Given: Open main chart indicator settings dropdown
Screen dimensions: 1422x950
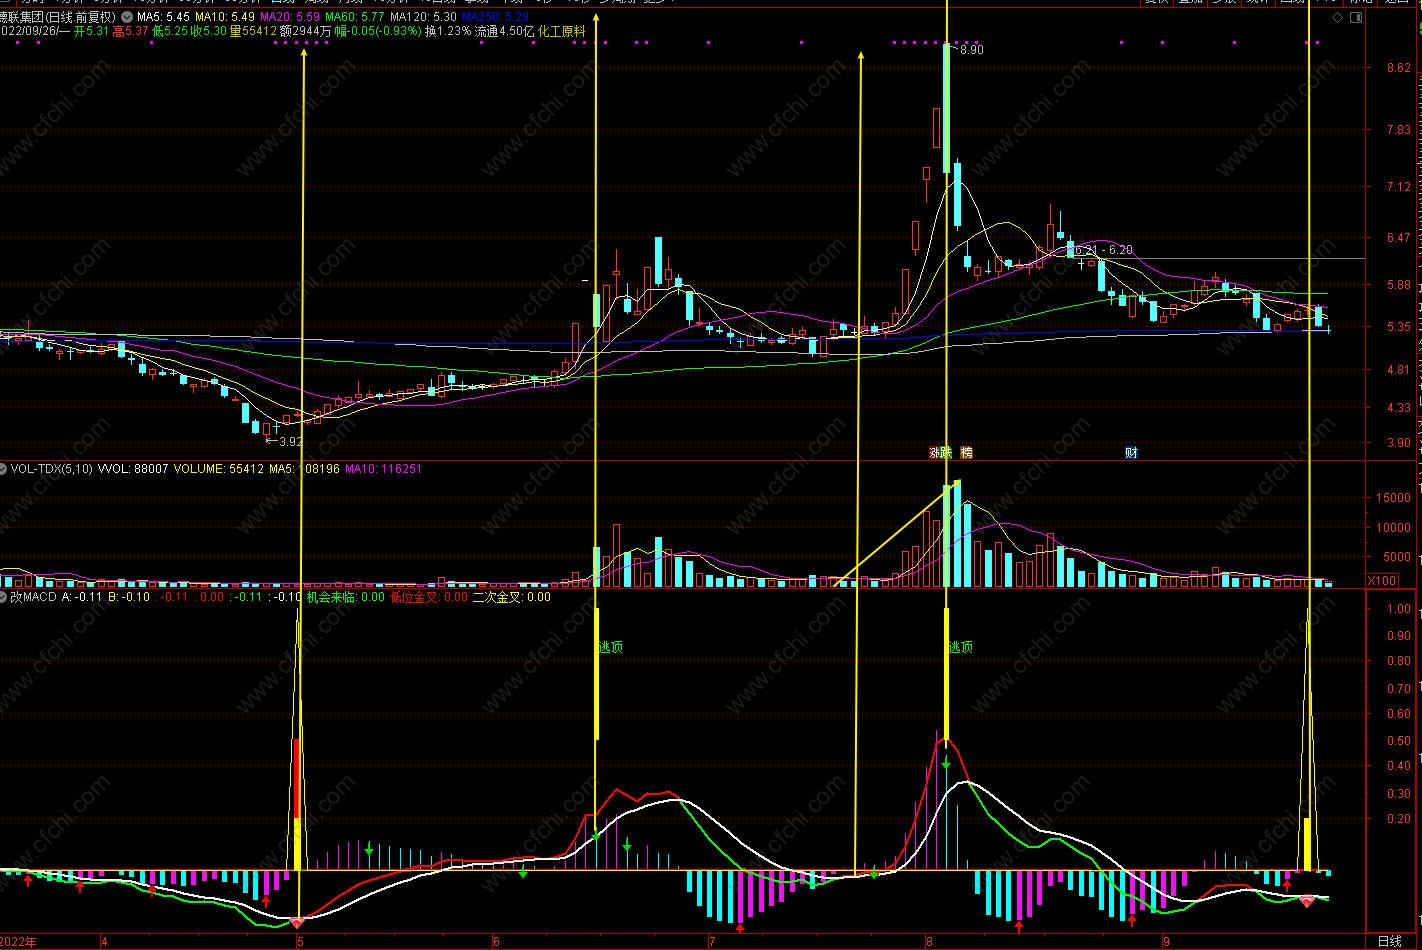Looking at the screenshot, I should coord(126,18).
